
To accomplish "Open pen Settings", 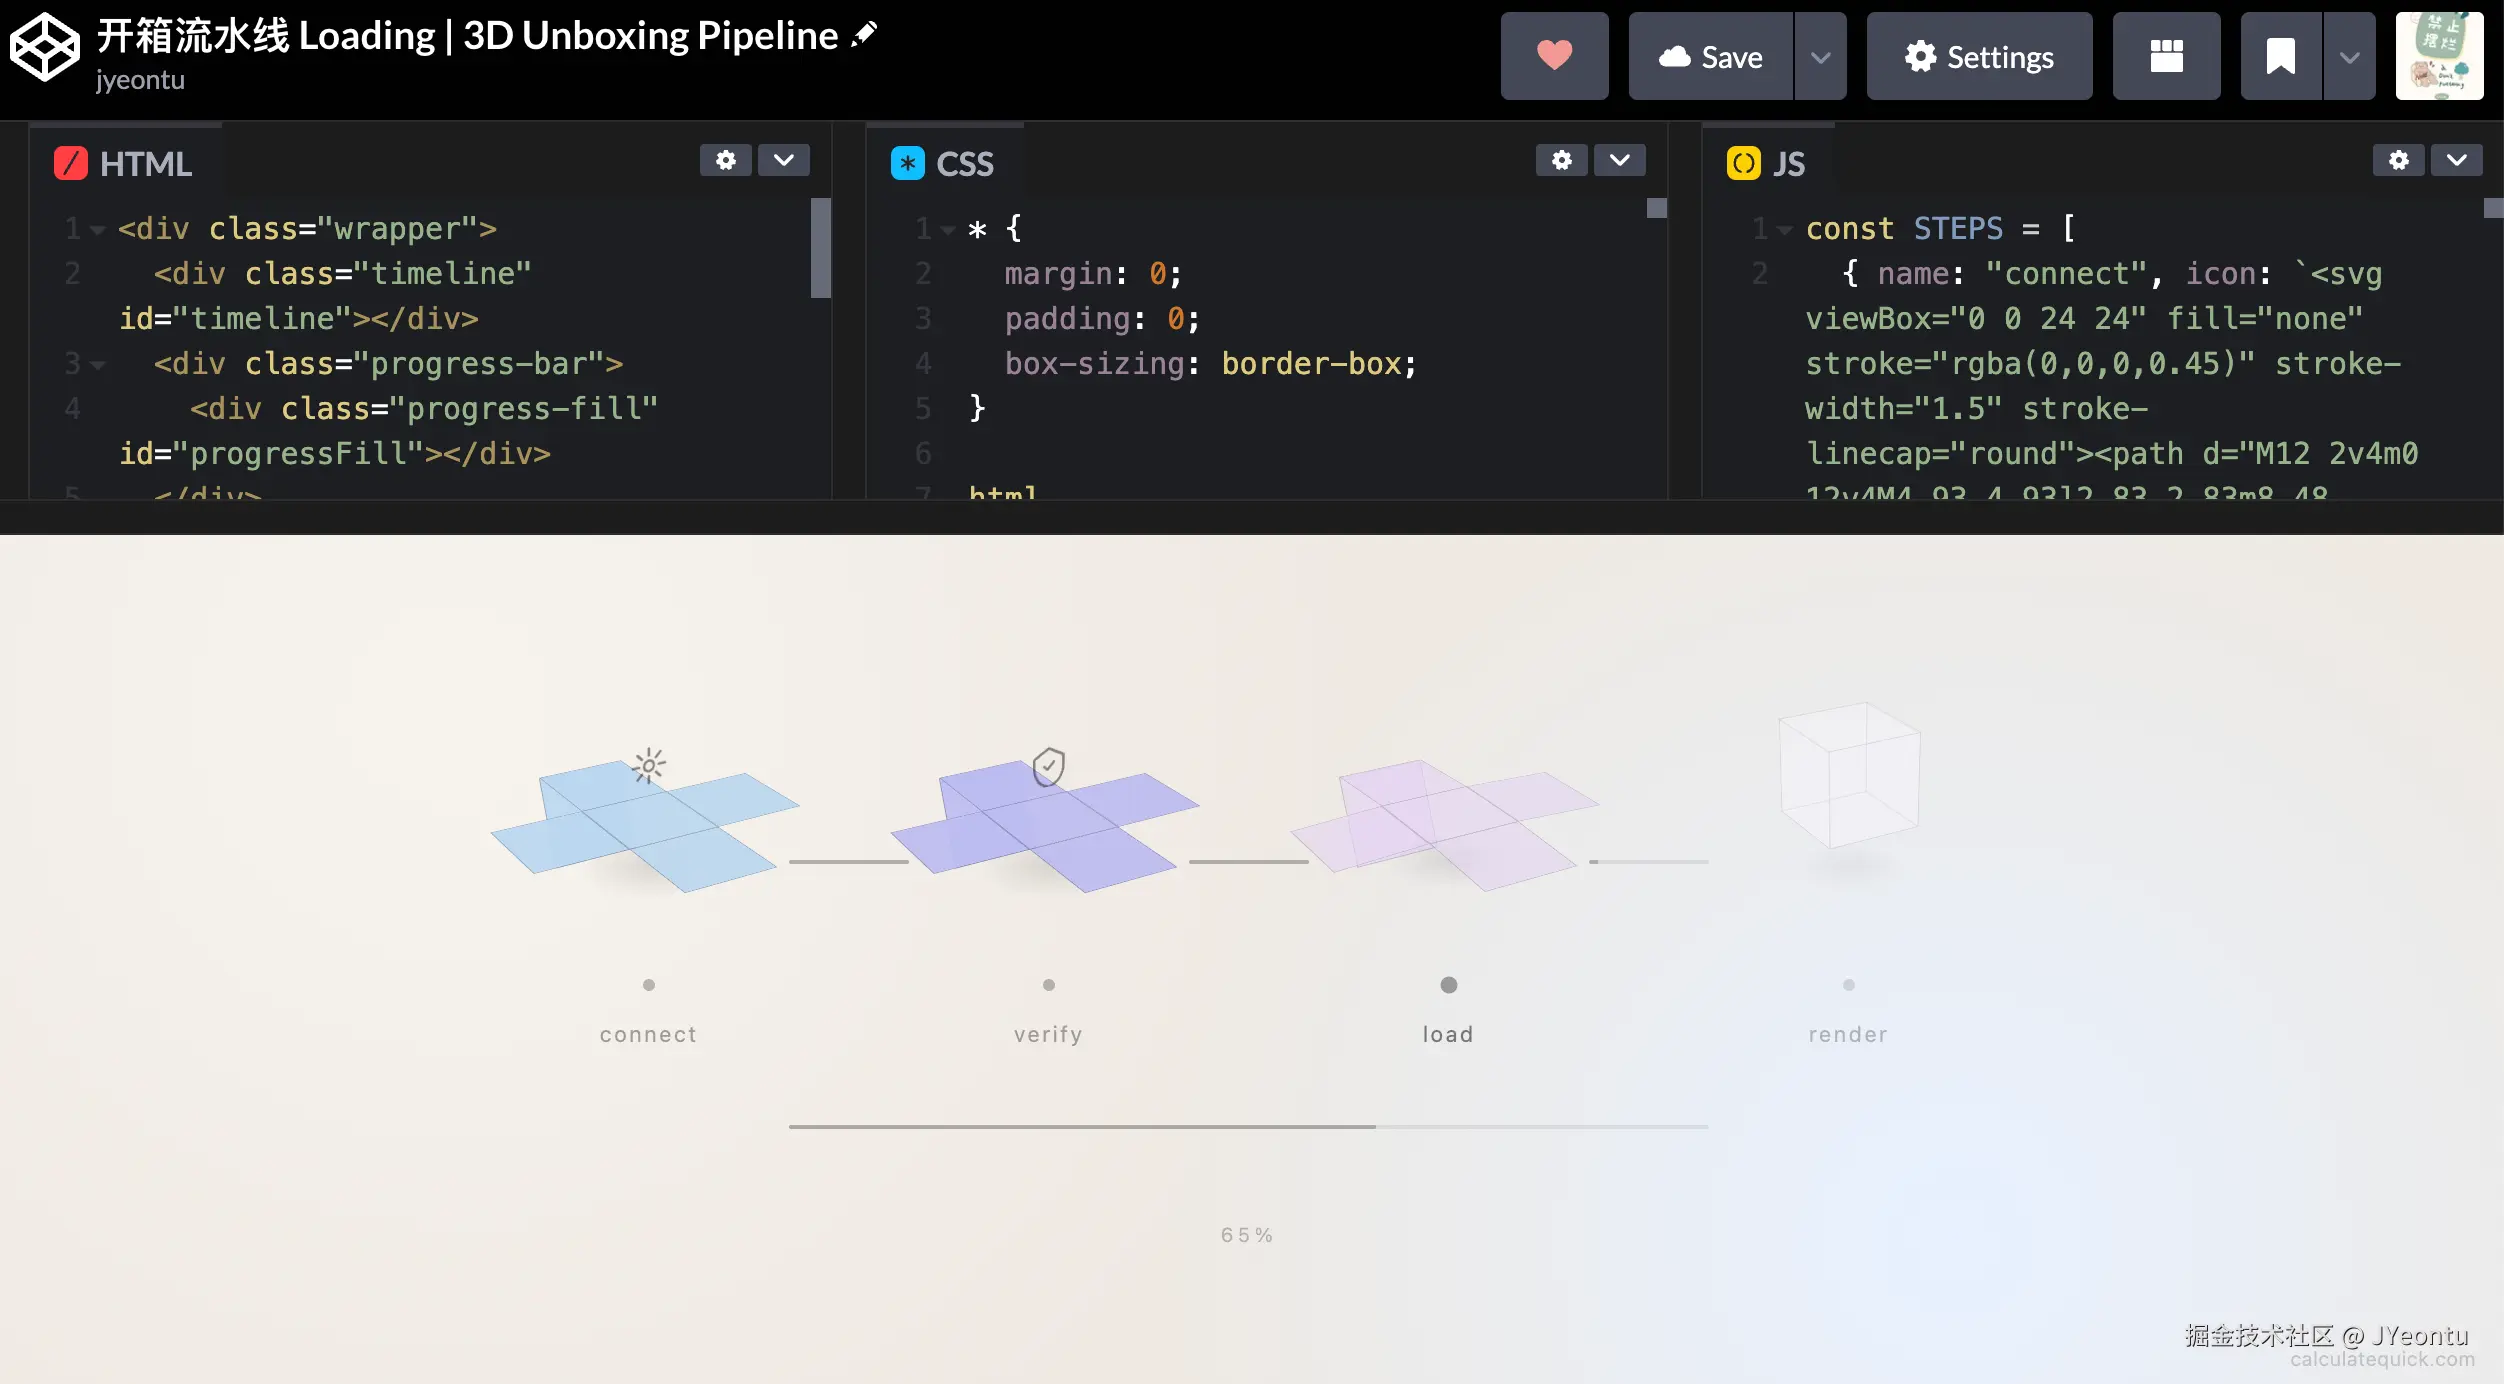I will [1979, 56].
